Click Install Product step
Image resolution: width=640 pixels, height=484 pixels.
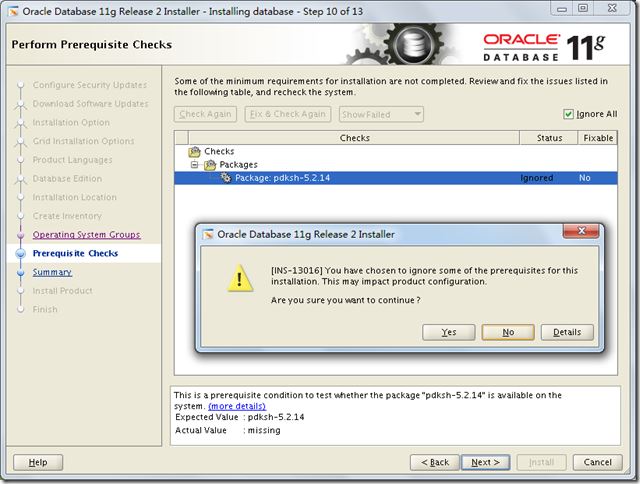(62, 291)
